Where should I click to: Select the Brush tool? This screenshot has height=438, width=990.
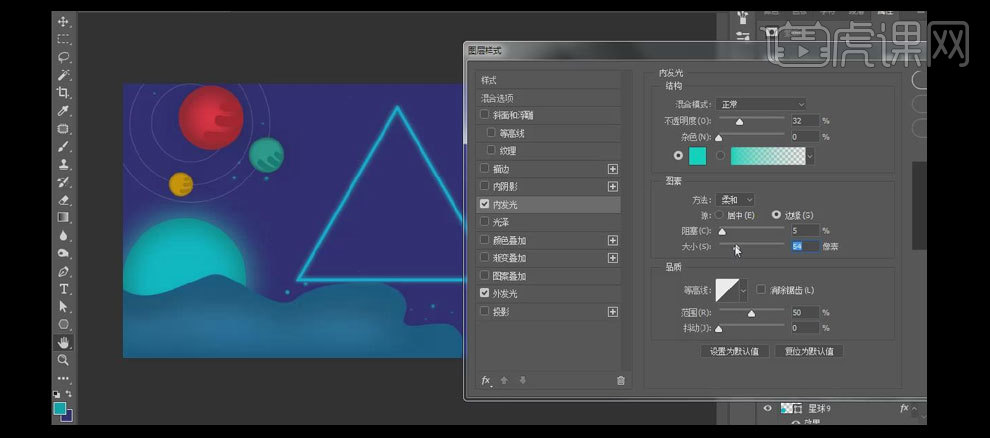coord(63,146)
